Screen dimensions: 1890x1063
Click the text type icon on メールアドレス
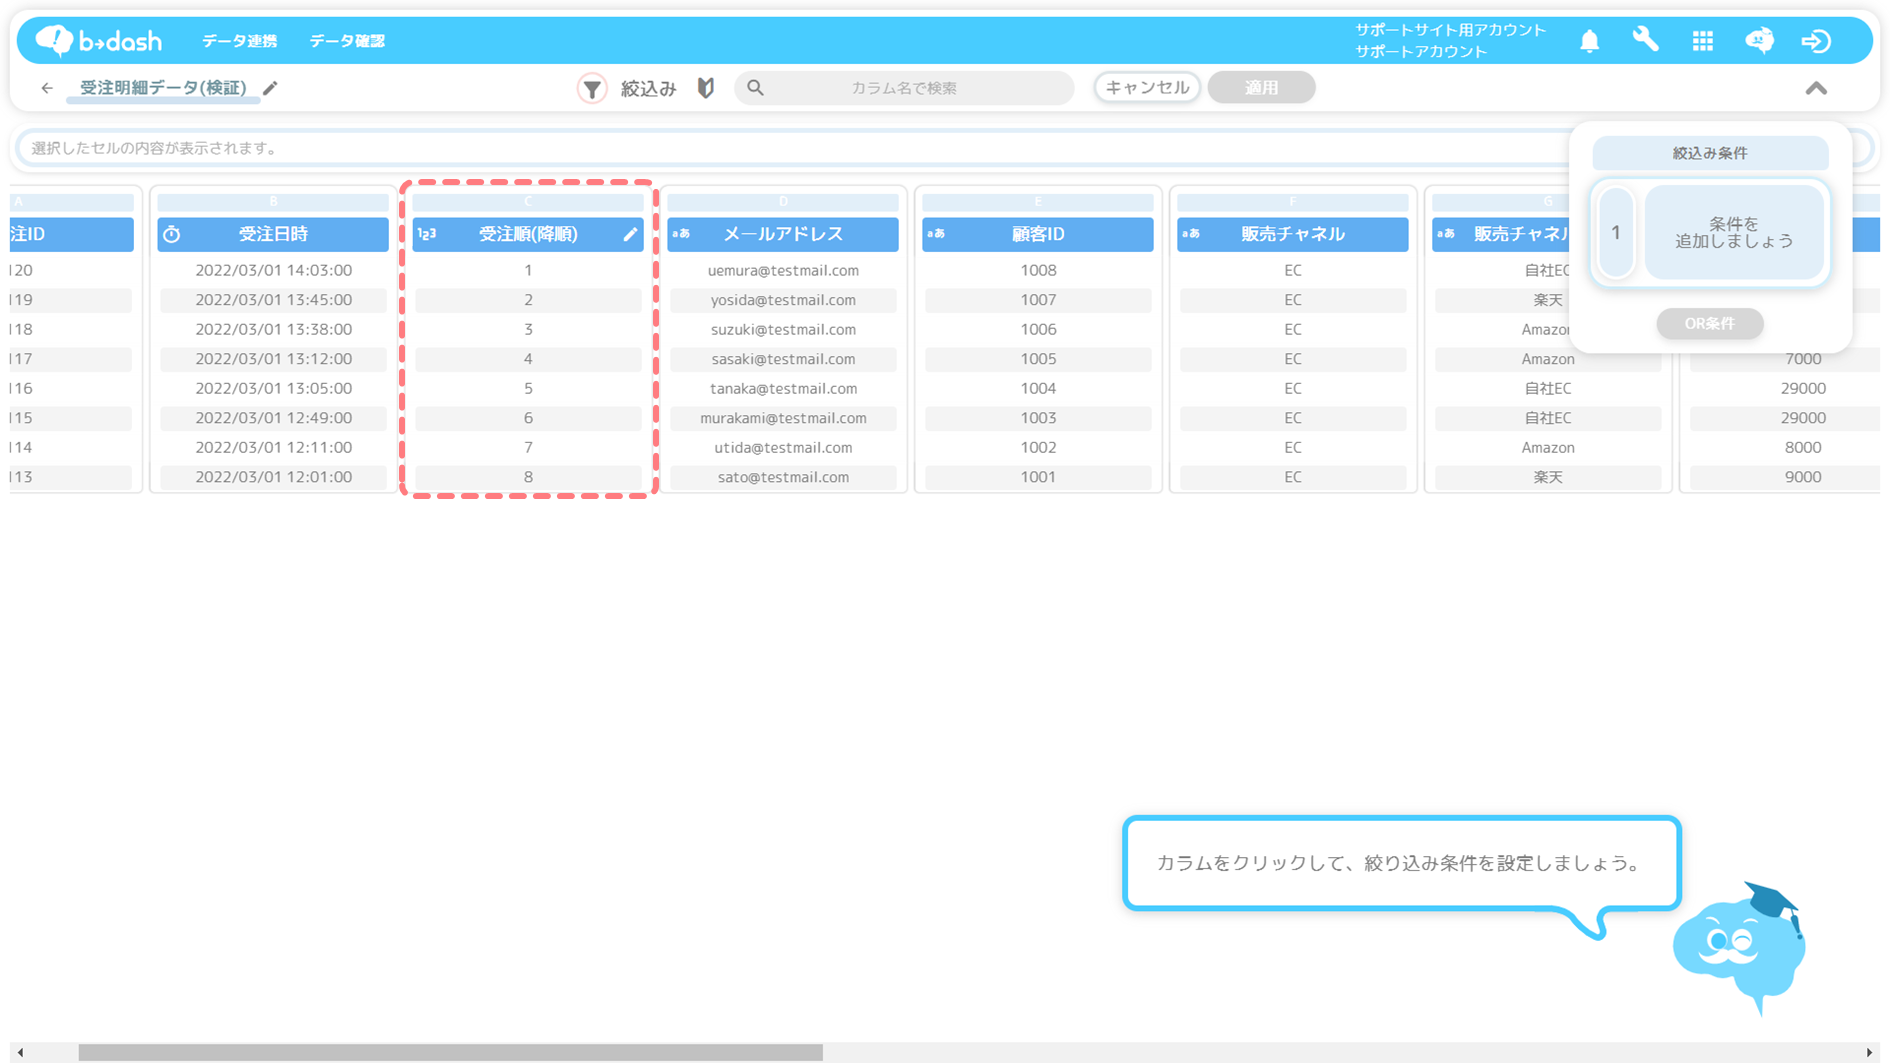[681, 234]
